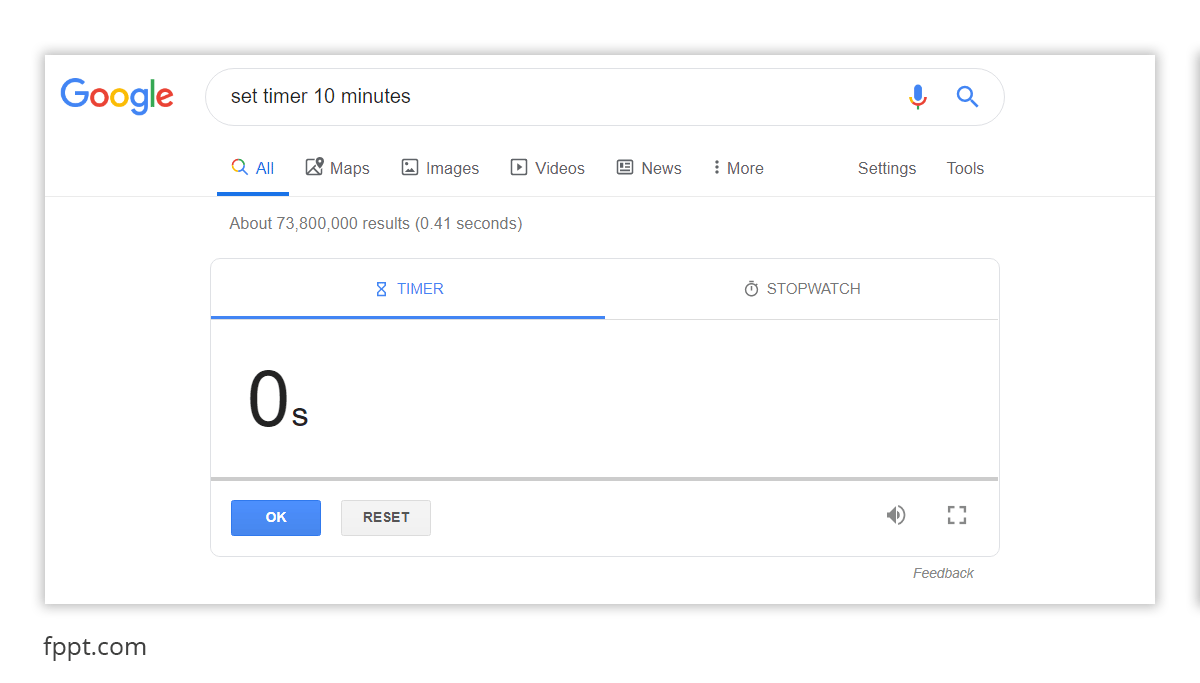Screen dimensions: 1200x683
Task: Show News search results
Action: pyautogui.click(x=649, y=168)
